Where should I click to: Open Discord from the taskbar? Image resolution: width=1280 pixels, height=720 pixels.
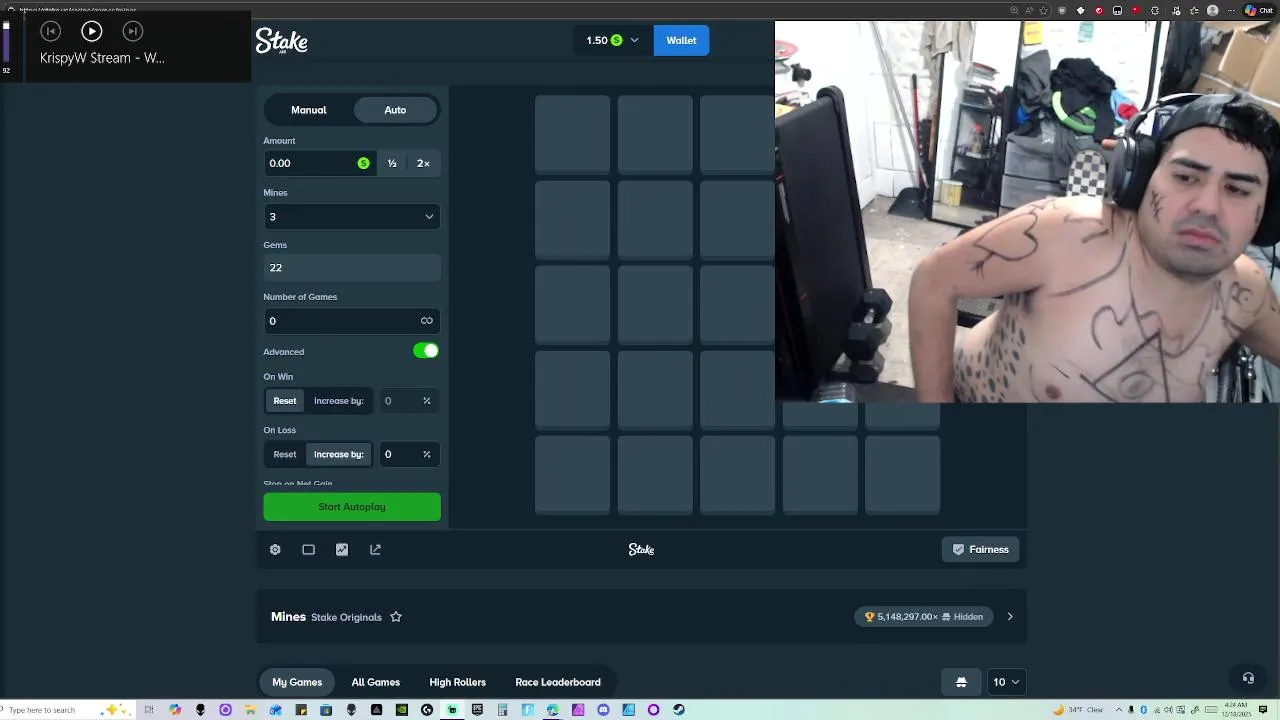(x=603, y=710)
